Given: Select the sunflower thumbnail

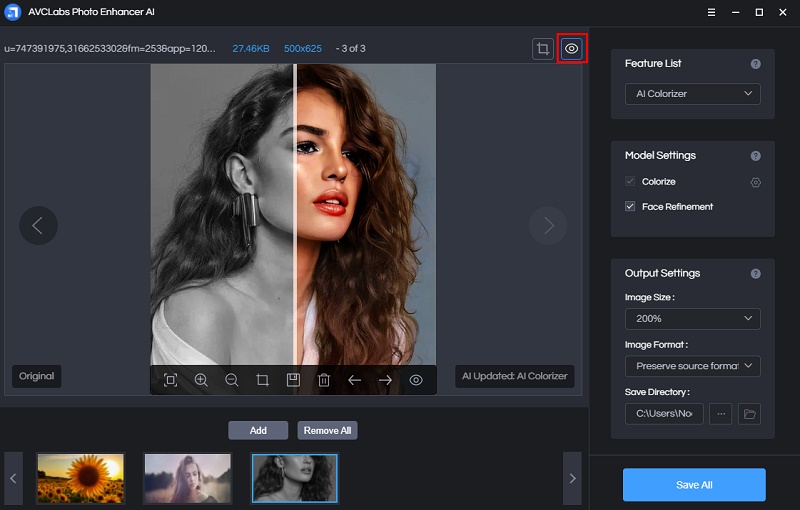Looking at the screenshot, I should point(81,478).
